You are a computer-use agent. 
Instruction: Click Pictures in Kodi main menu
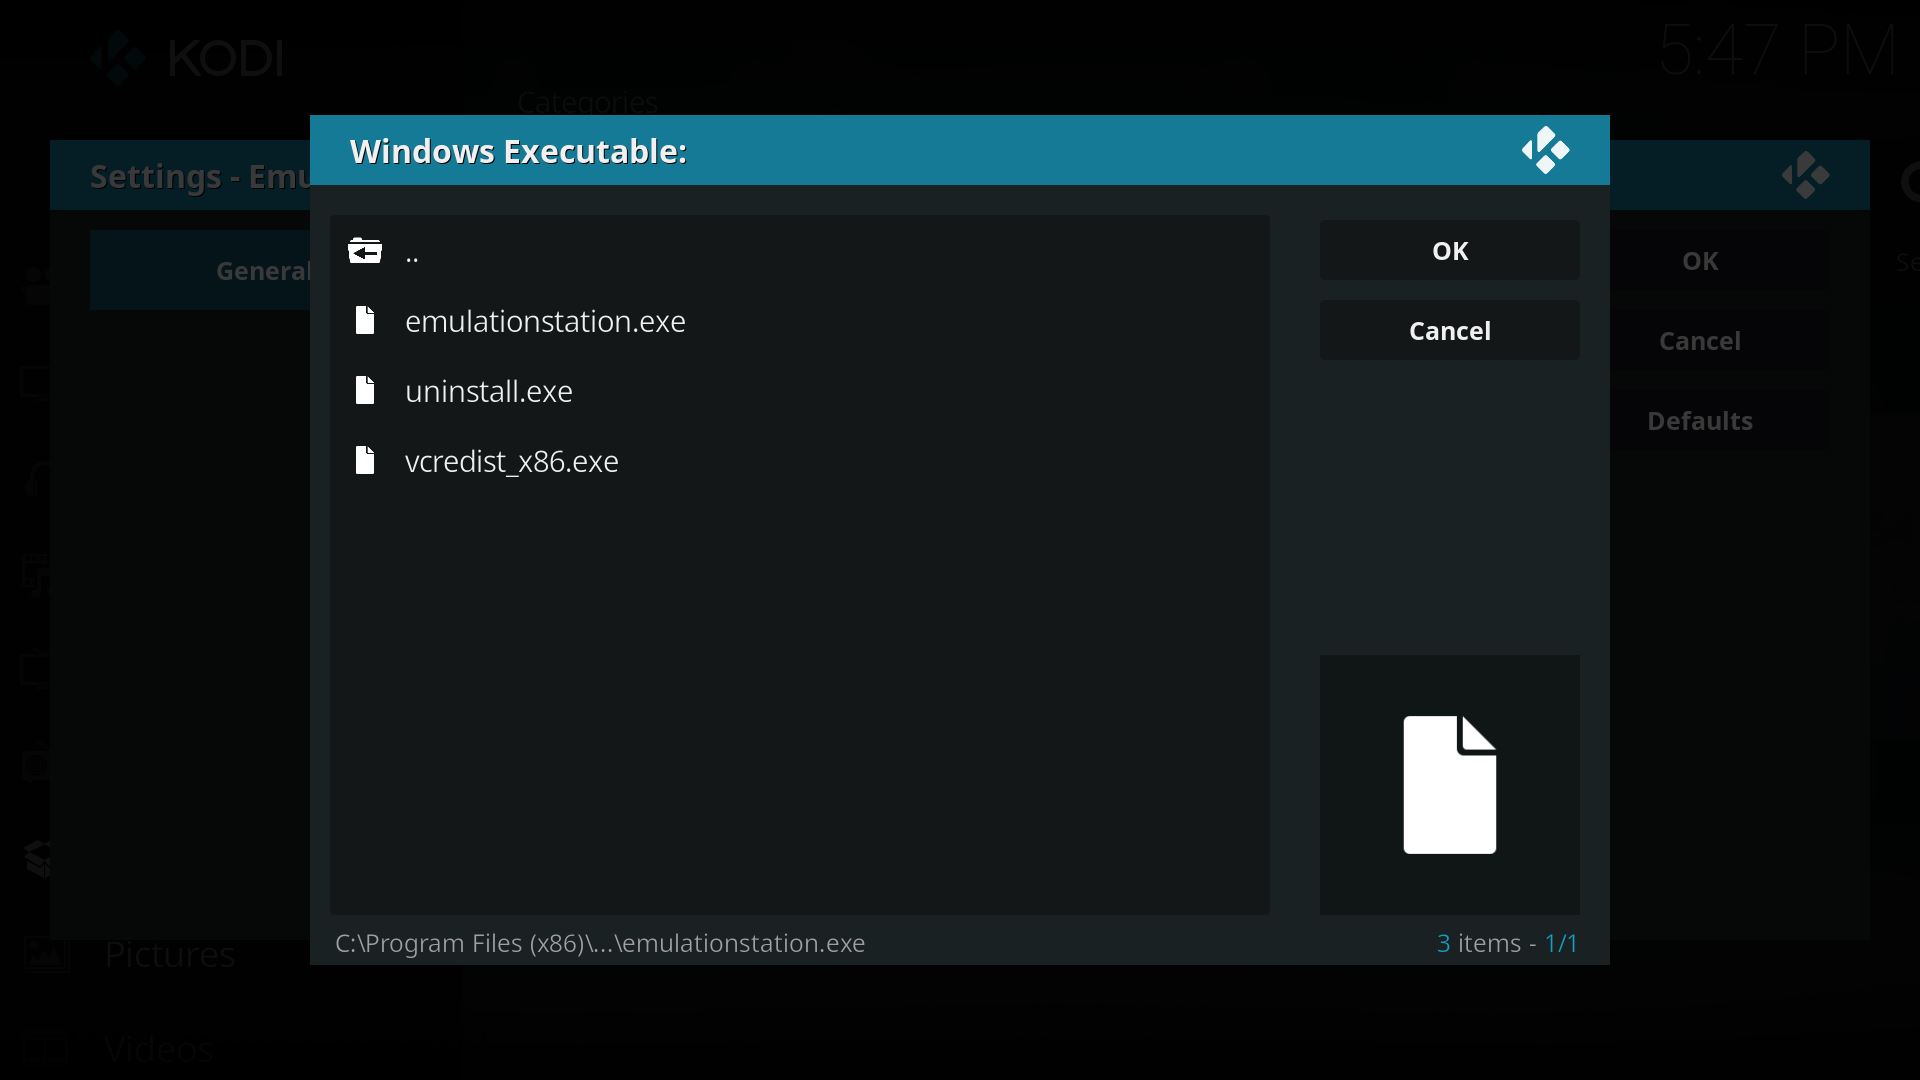[x=170, y=955]
